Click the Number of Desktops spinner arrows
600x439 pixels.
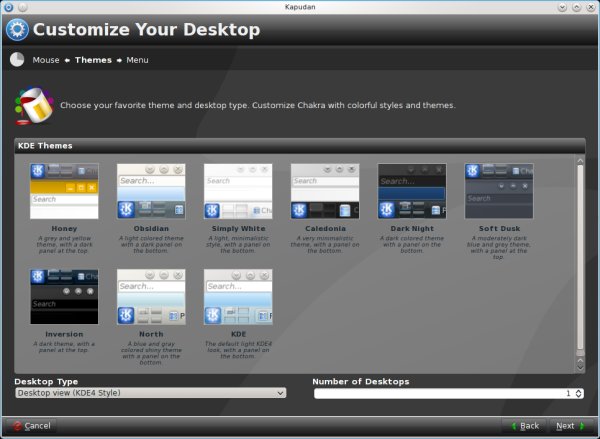(x=579, y=393)
